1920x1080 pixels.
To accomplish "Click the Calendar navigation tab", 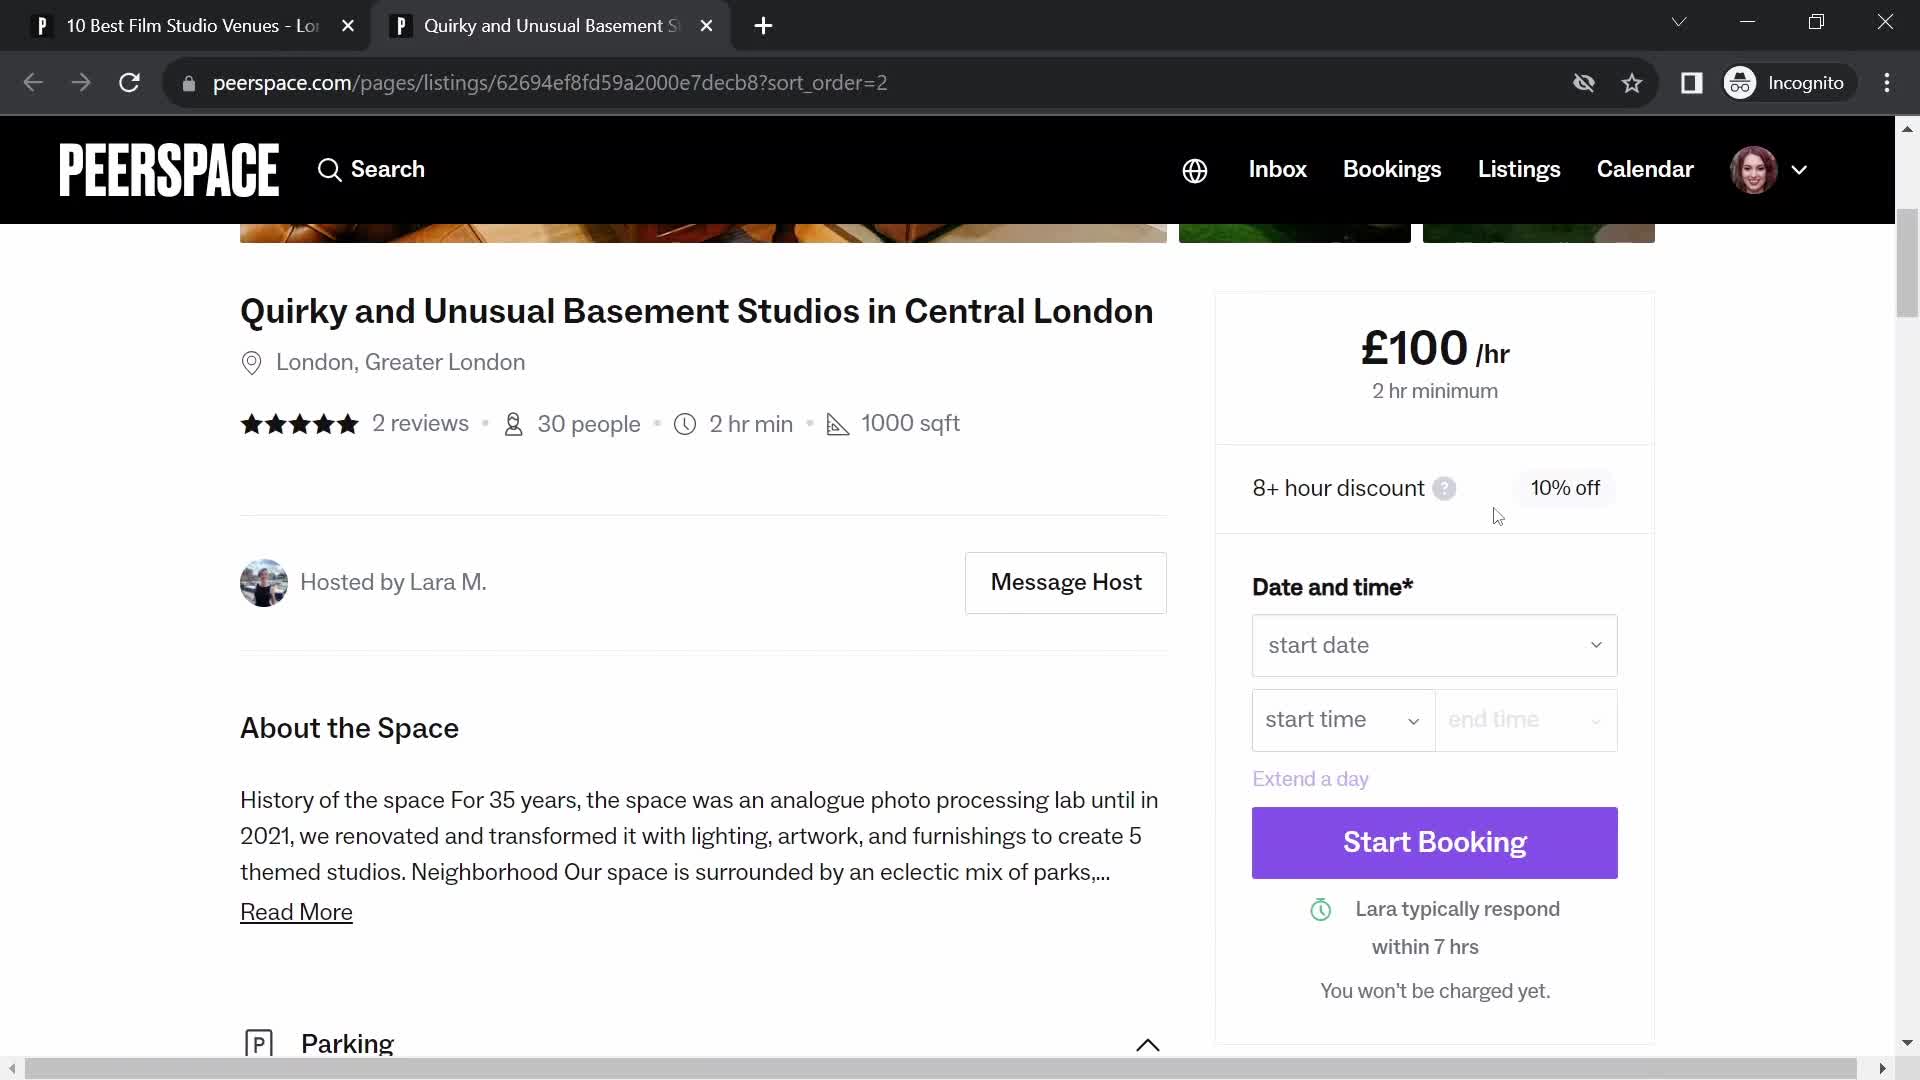I will (1644, 169).
